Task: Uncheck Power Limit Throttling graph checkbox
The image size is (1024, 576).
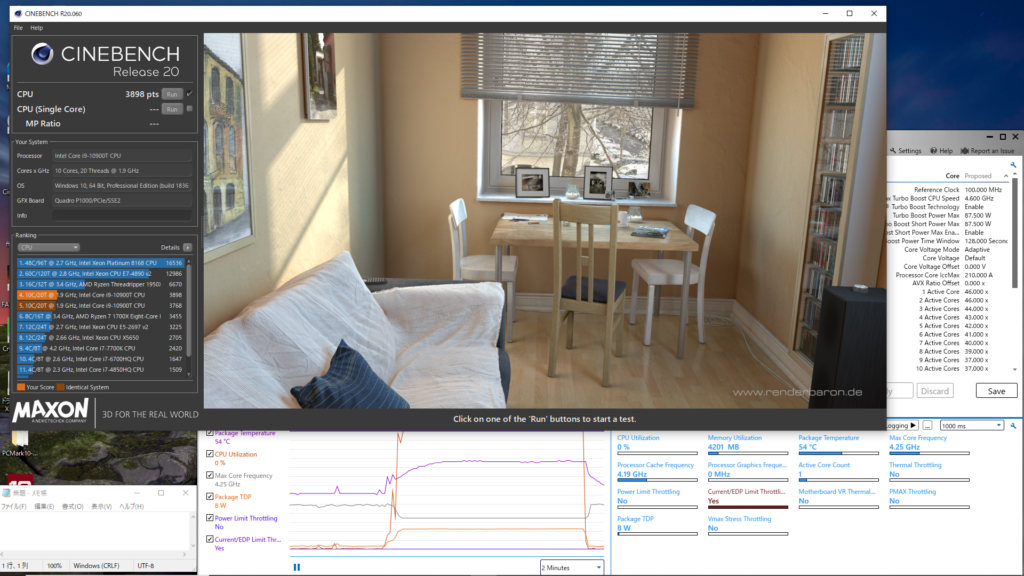Action: pos(210,518)
